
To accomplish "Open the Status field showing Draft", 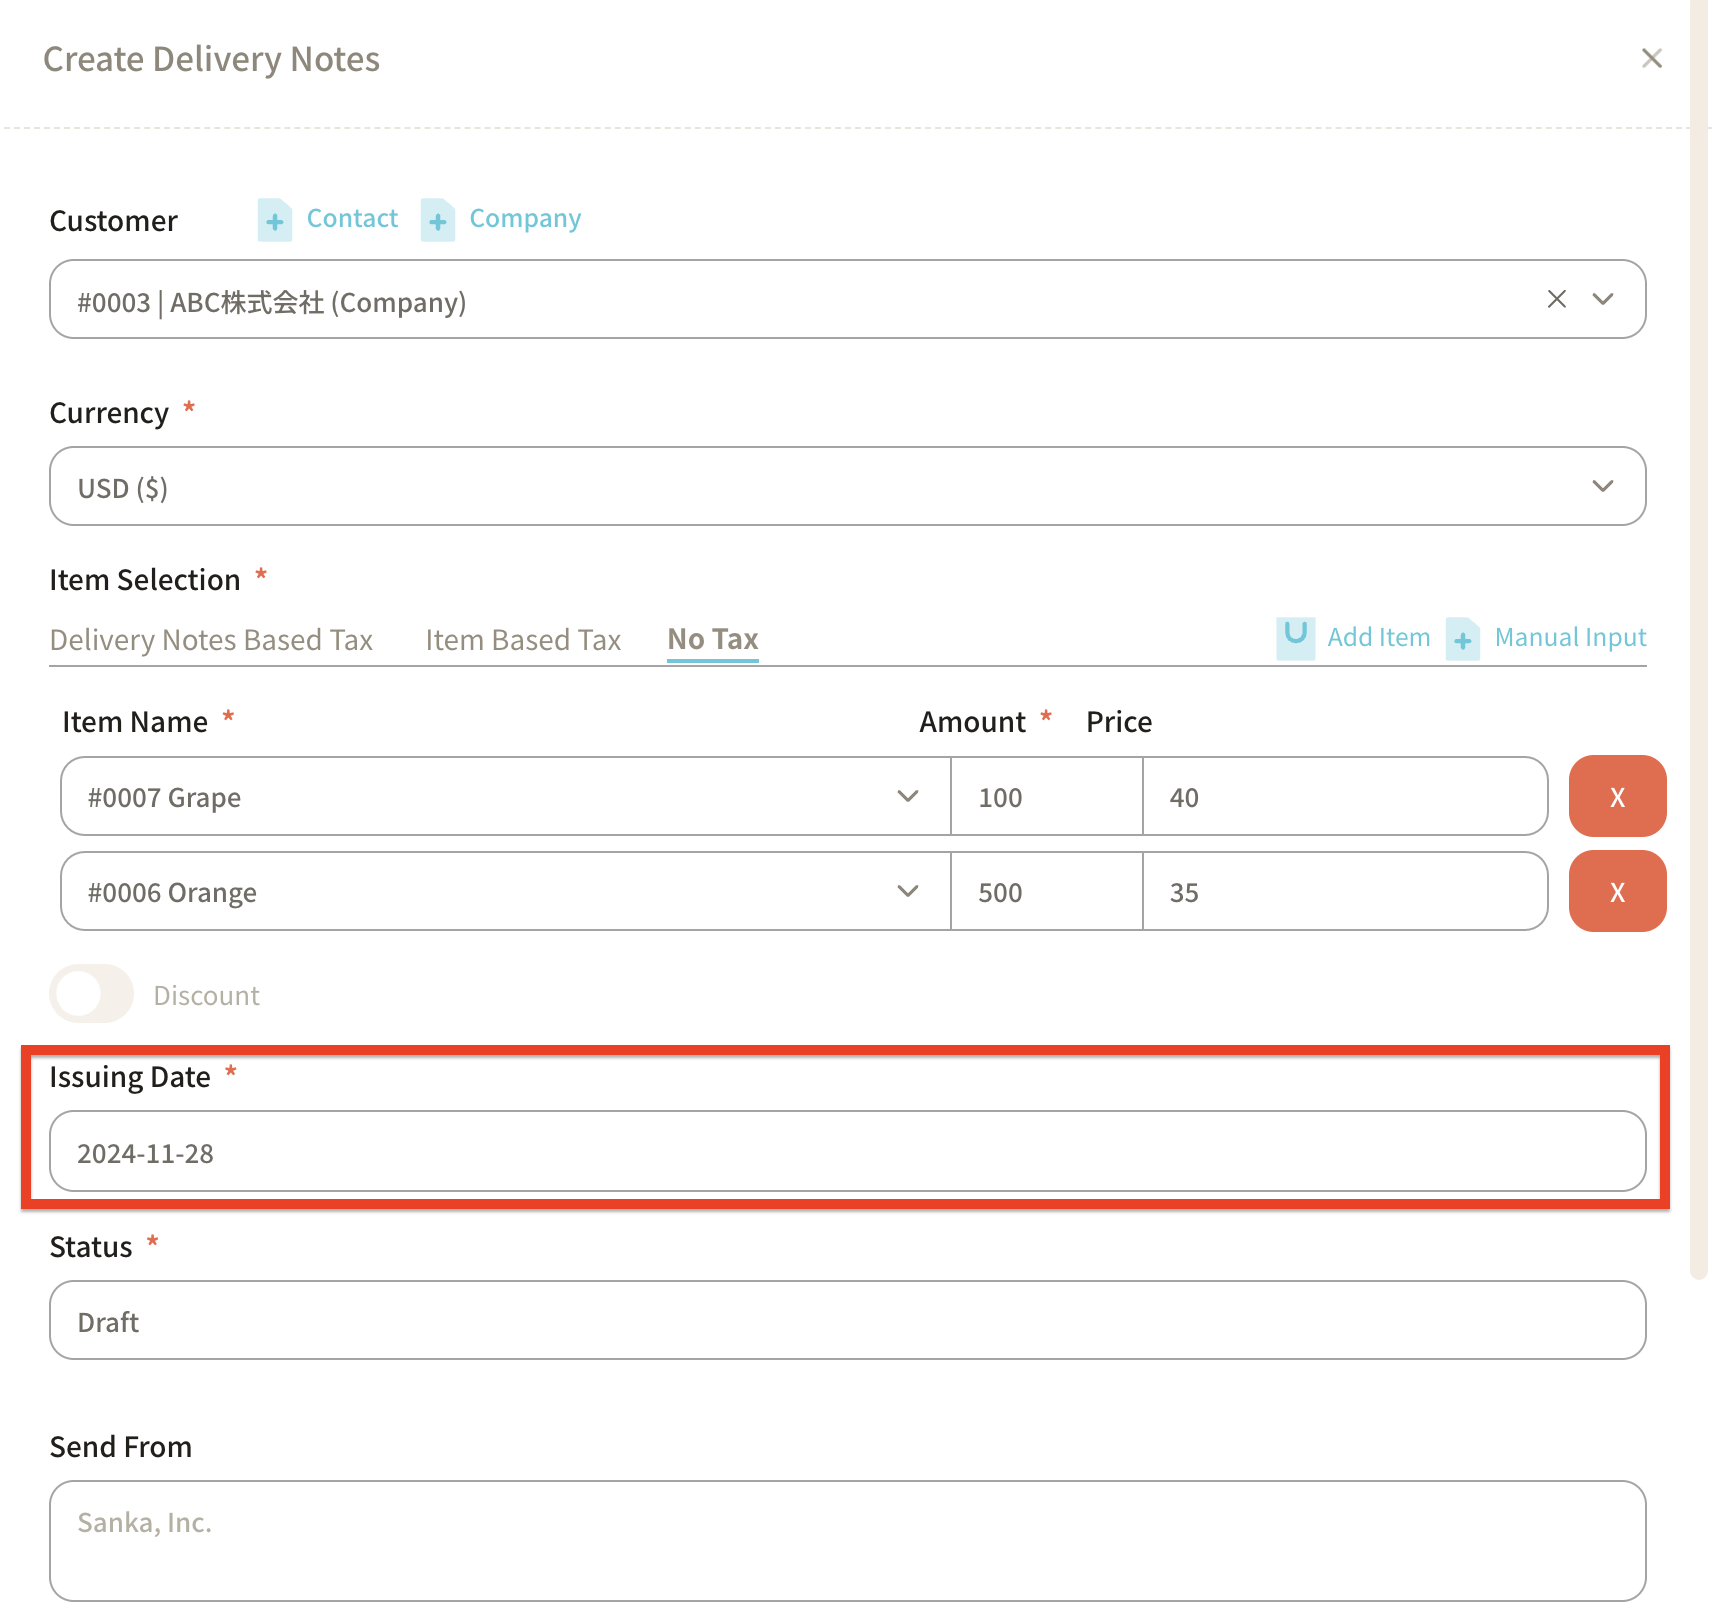I will coord(846,1320).
